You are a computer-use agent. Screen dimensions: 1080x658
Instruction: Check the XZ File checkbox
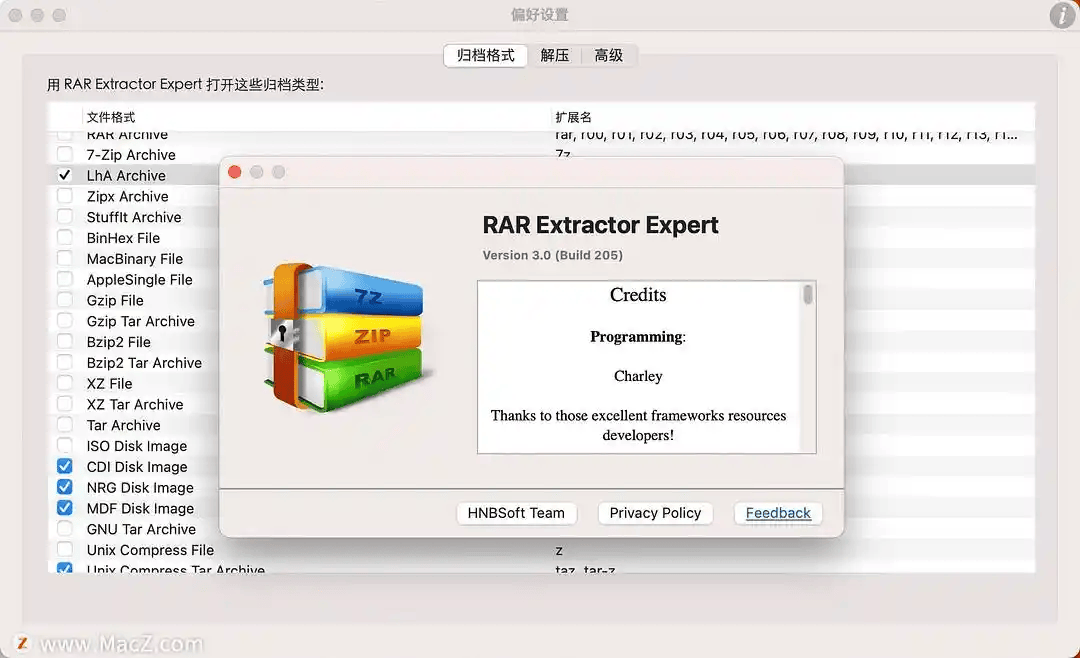[65, 383]
